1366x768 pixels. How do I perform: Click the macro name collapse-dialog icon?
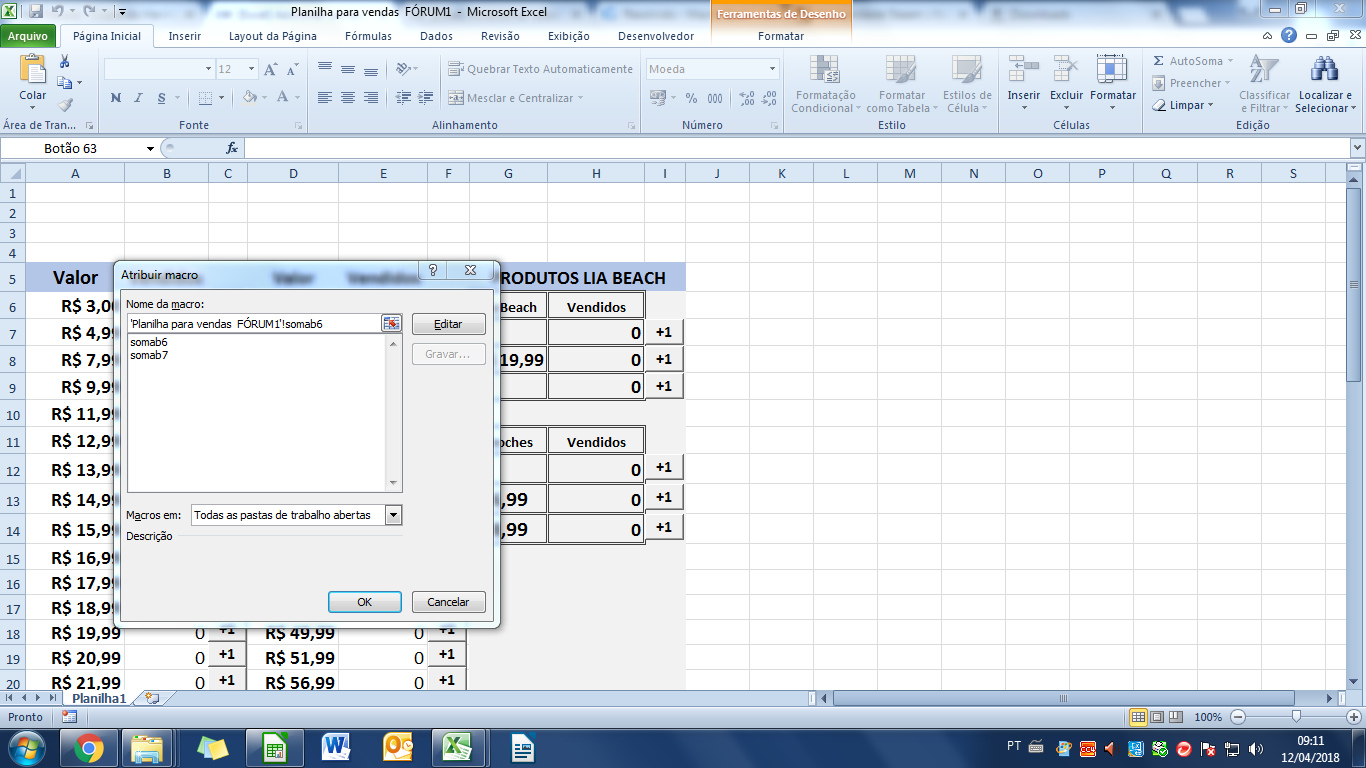tap(391, 323)
